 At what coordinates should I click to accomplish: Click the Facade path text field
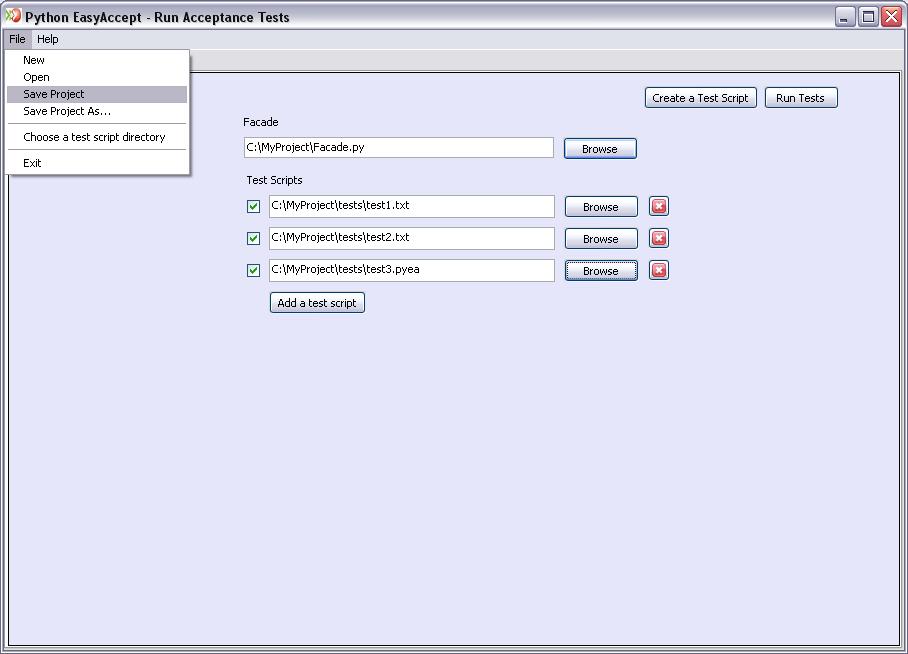(x=398, y=148)
